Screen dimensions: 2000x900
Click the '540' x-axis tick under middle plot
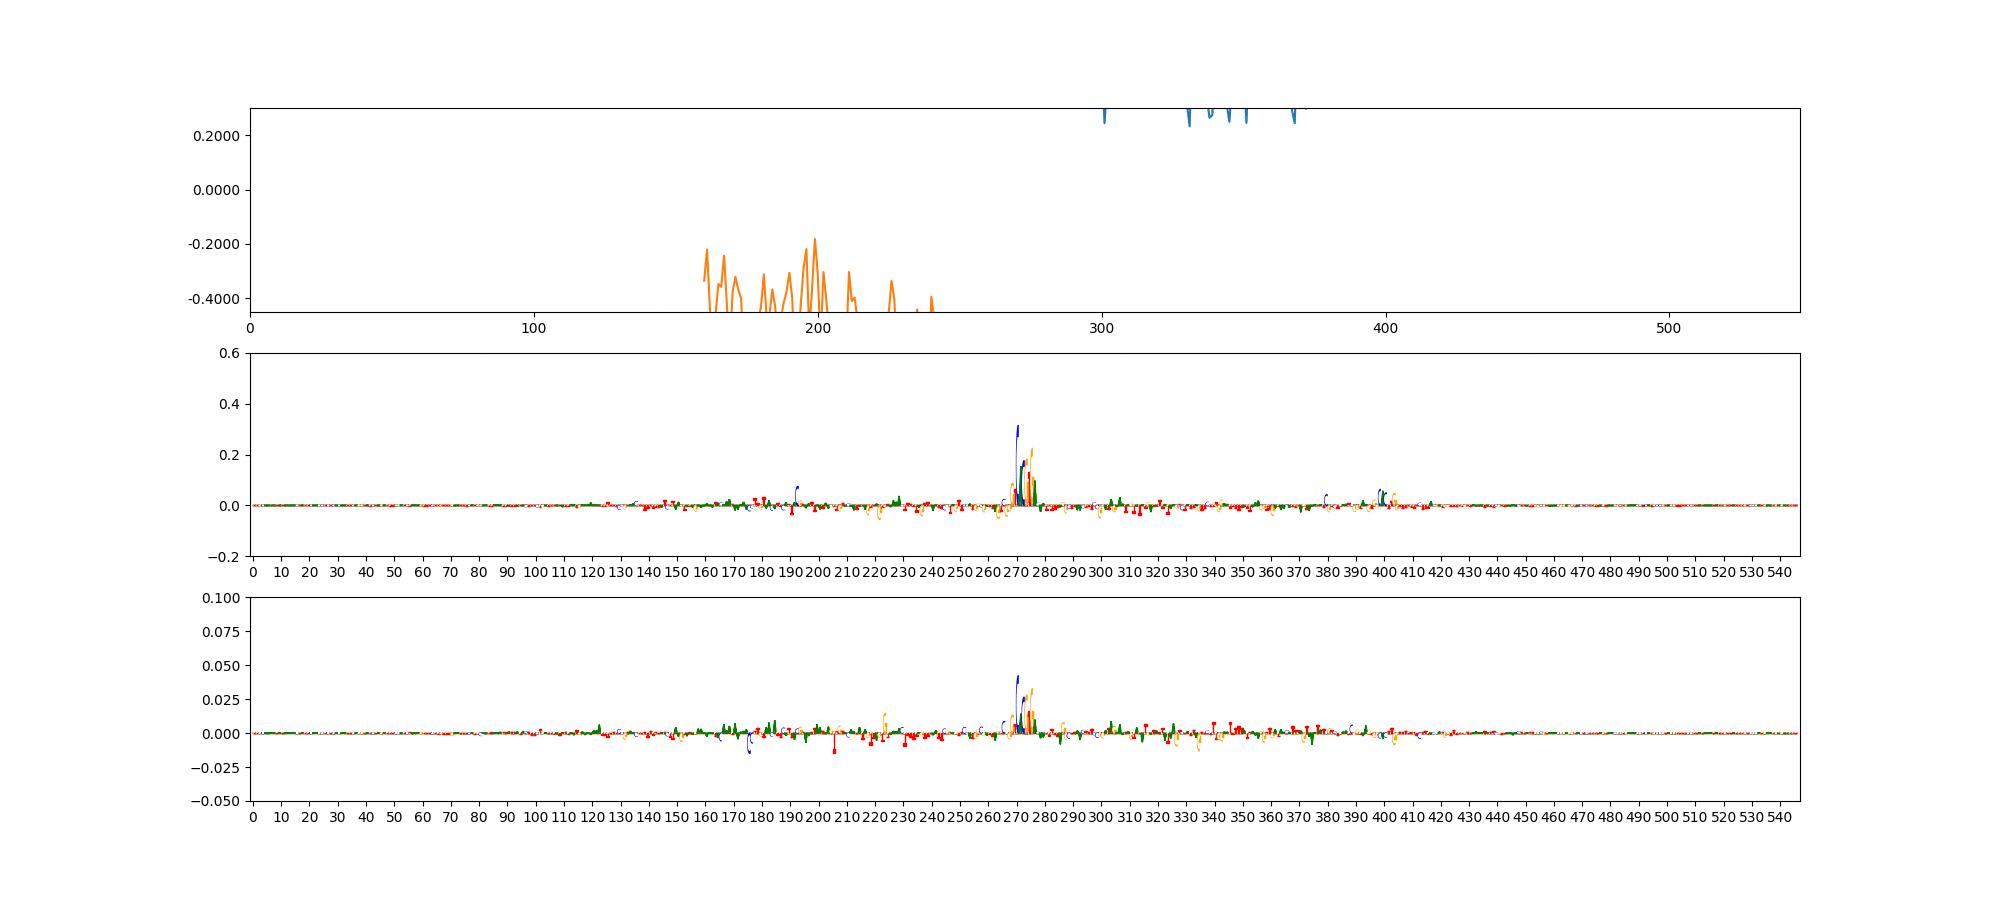(x=1780, y=573)
